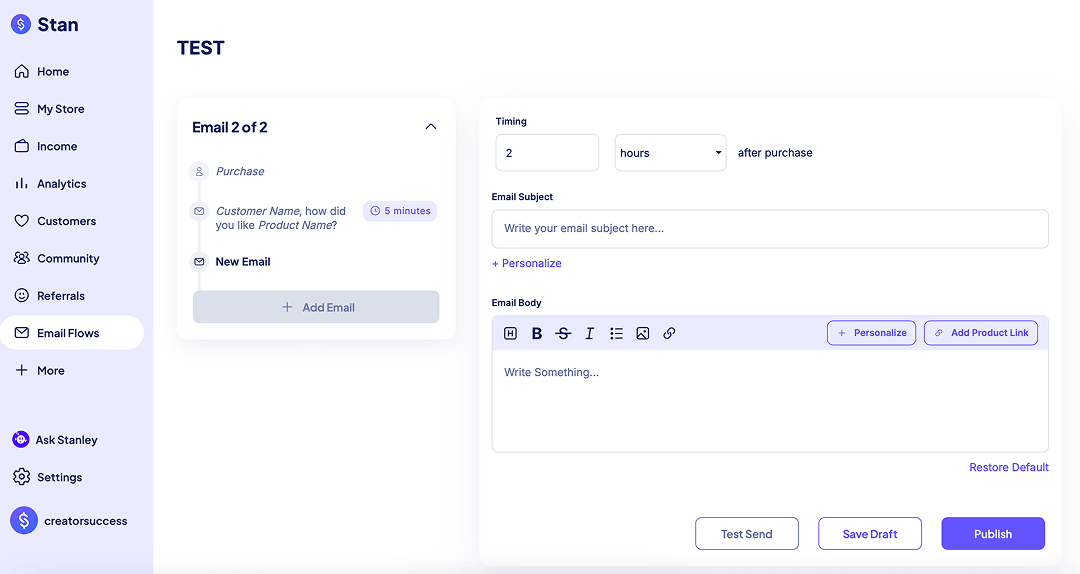Screen dimensions: 1080x574
Task: Collapse the Email 2 of 2 panel
Action: [430, 127]
